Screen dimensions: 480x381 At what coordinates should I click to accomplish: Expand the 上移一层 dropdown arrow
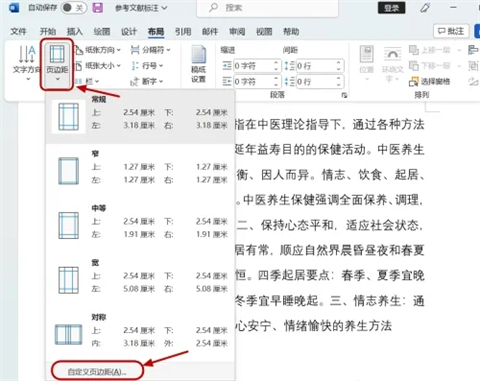coord(459,50)
